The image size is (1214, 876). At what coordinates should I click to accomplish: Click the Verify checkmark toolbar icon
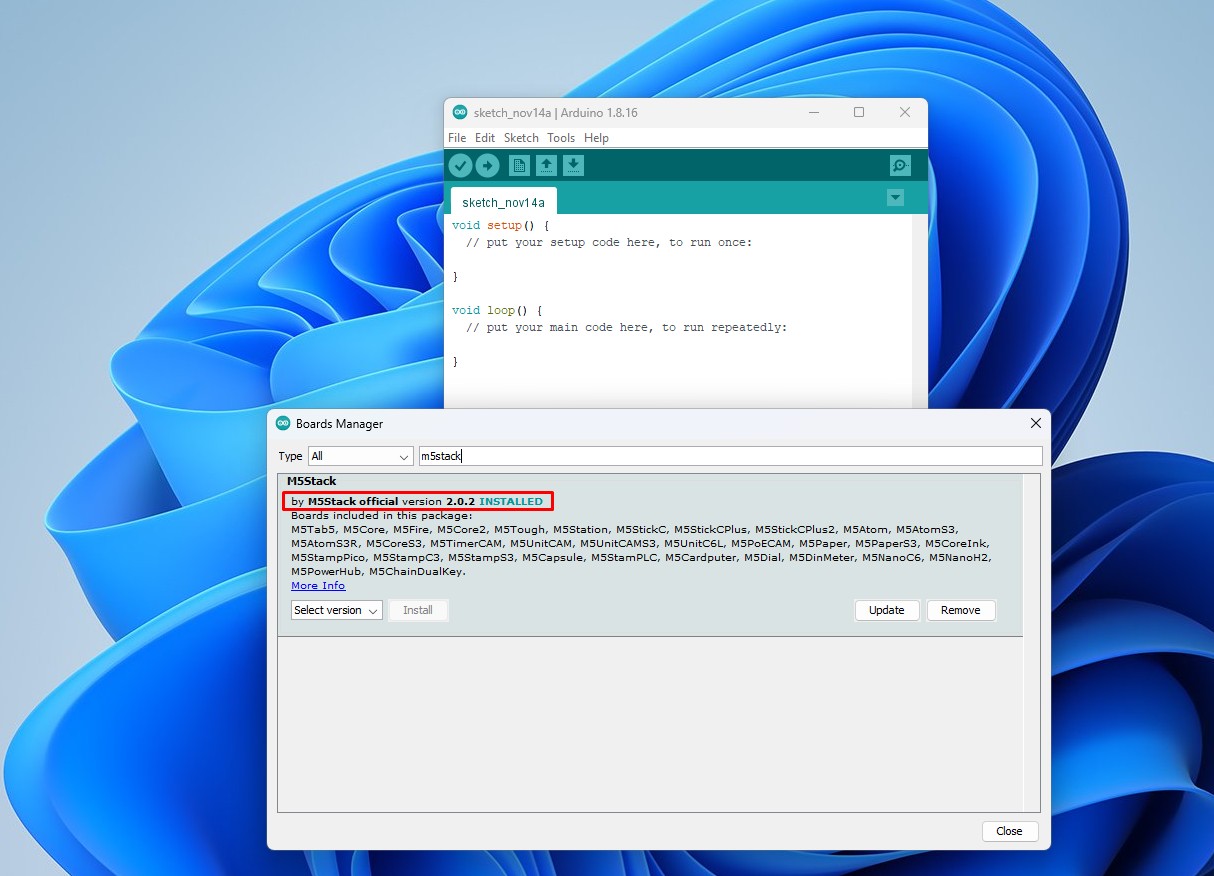click(x=460, y=166)
